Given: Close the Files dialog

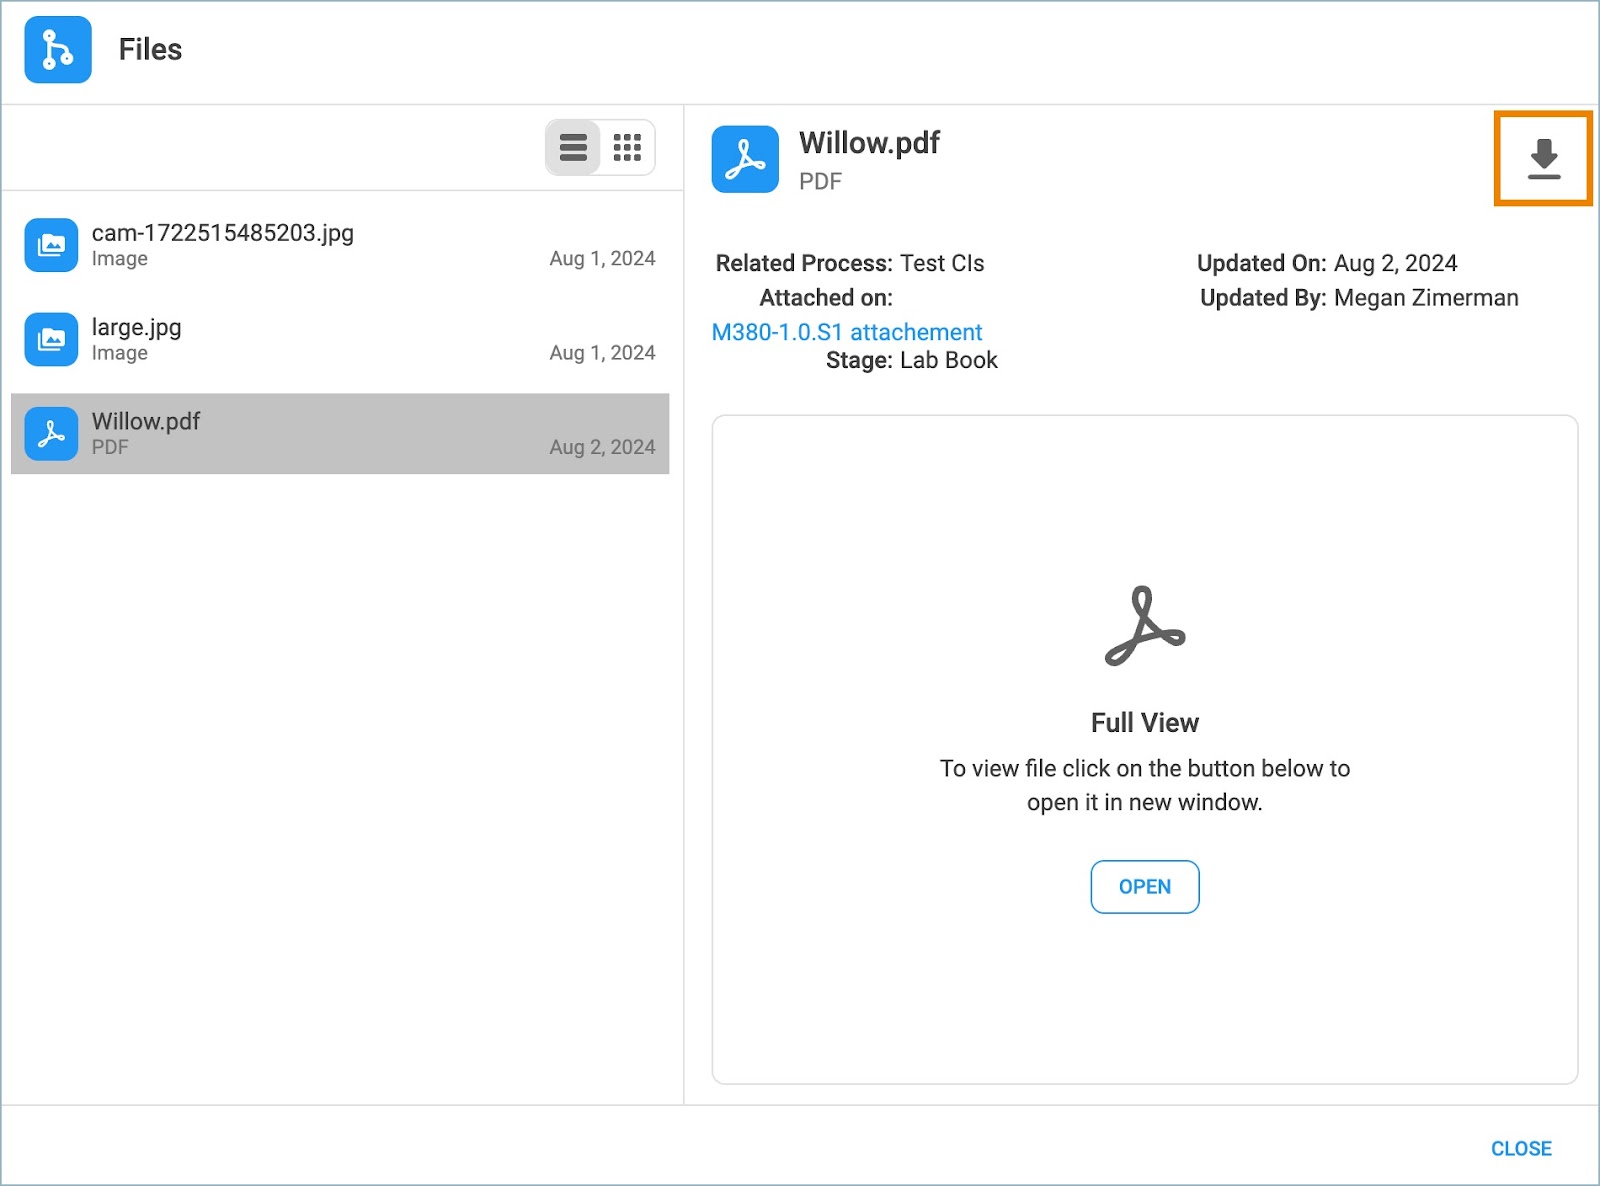Looking at the screenshot, I should [1521, 1149].
